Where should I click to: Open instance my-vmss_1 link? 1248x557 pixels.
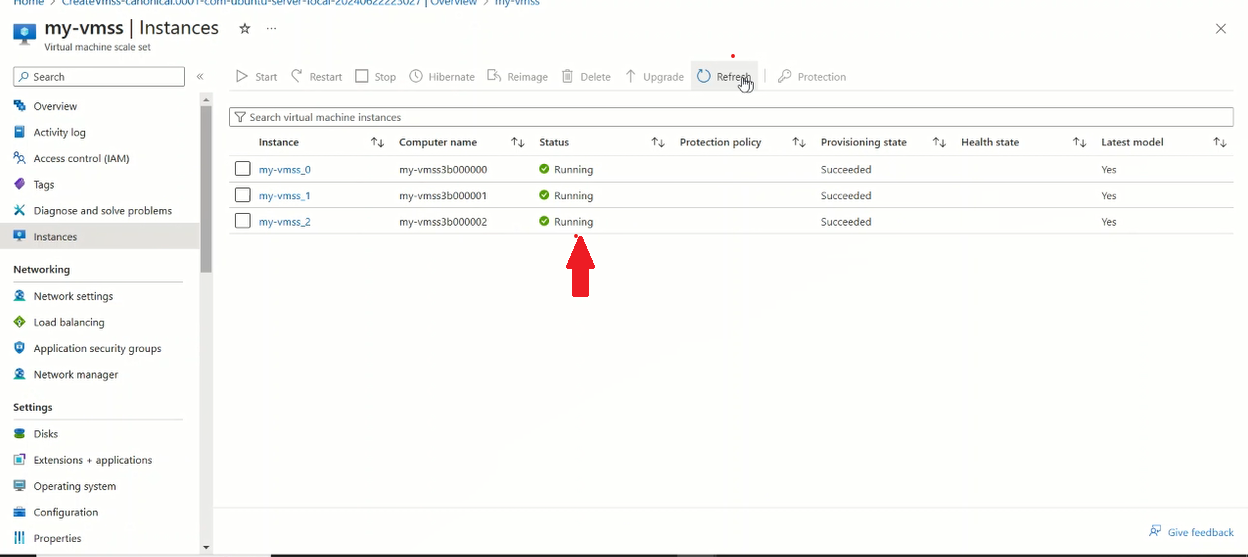point(285,196)
